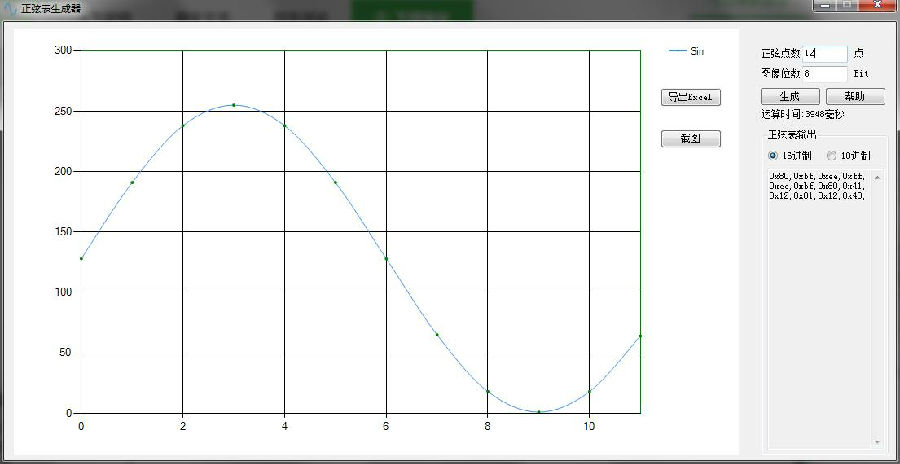Image resolution: width=900 pixels, height=464 pixels.
Task: Click inside the sine table output text box
Action: tap(820, 308)
